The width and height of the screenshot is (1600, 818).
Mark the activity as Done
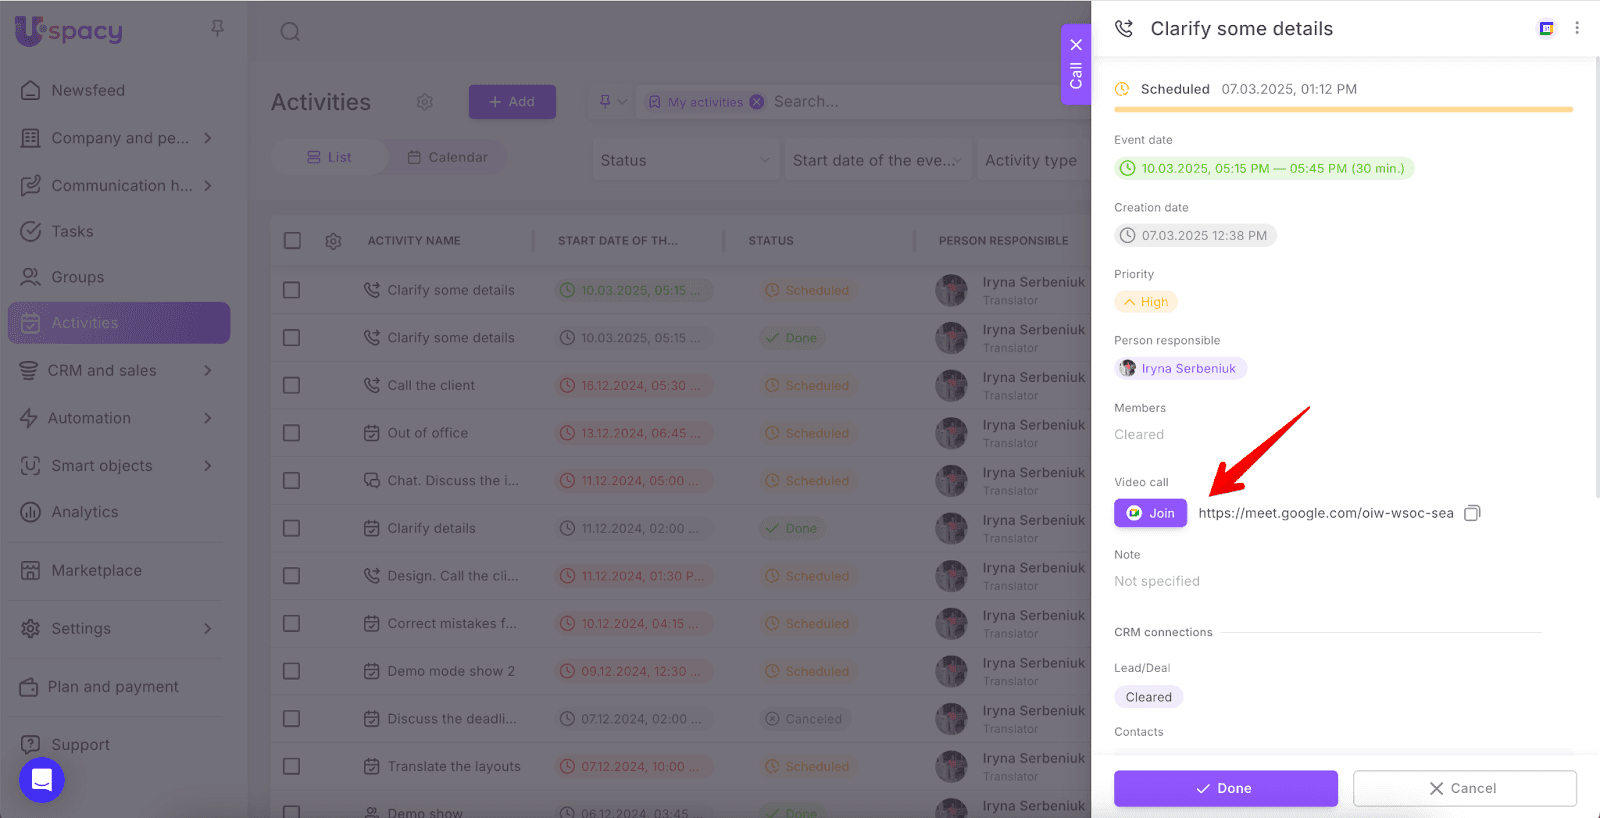pyautogui.click(x=1225, y=788)
